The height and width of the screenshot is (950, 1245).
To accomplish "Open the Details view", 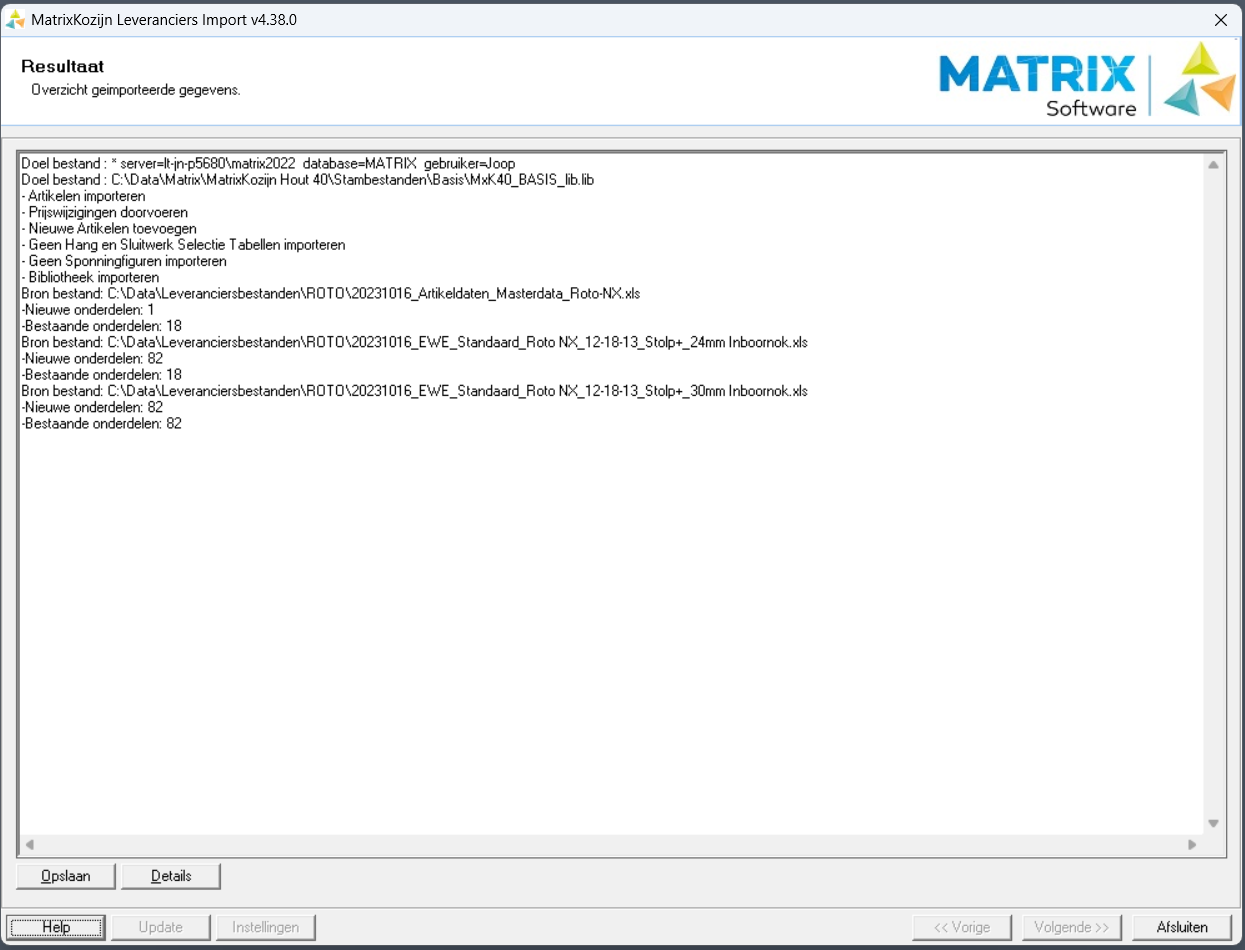I will click(x=171, y=876).
